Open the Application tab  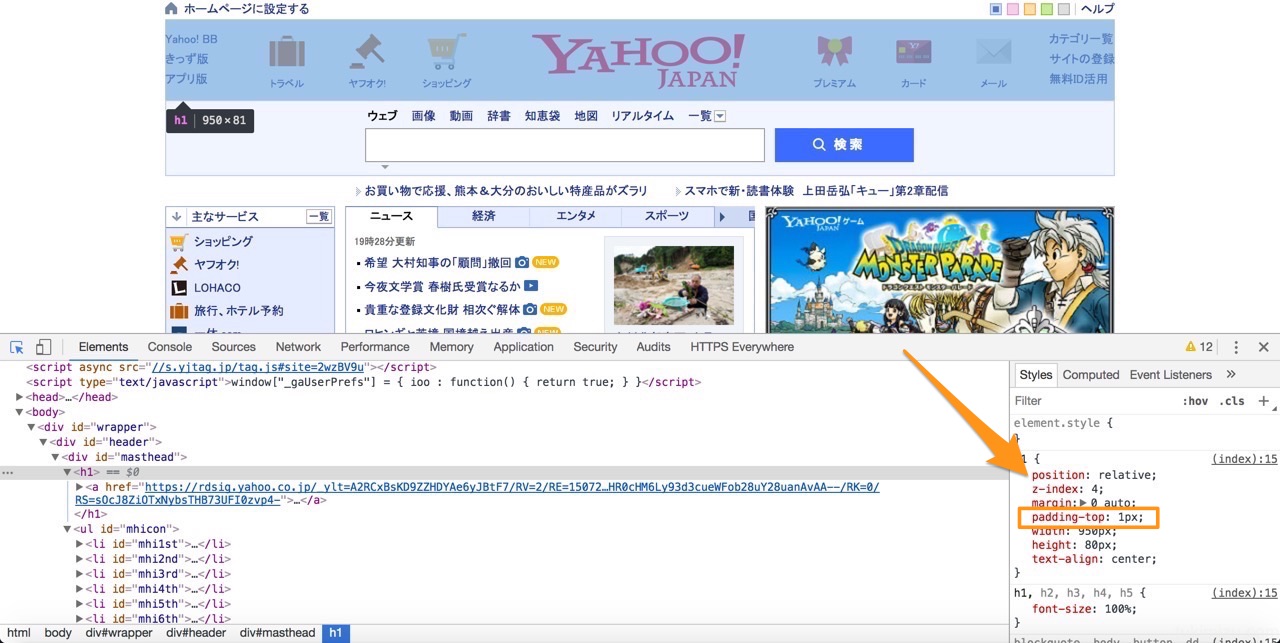coord(523,347)
